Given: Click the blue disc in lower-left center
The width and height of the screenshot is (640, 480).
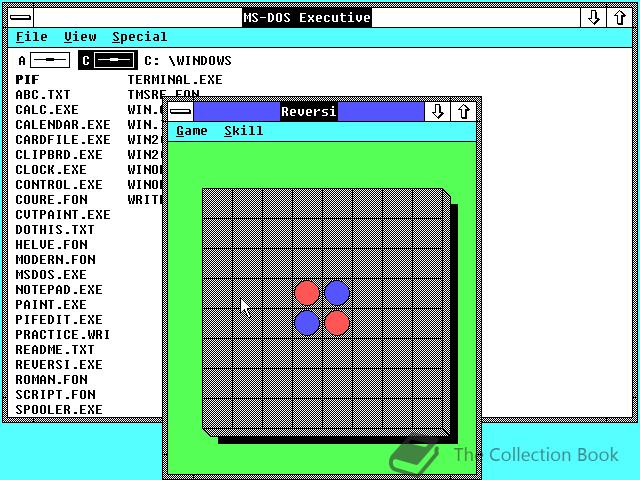Looking at the screenshot, I should [x=307, y=323].
